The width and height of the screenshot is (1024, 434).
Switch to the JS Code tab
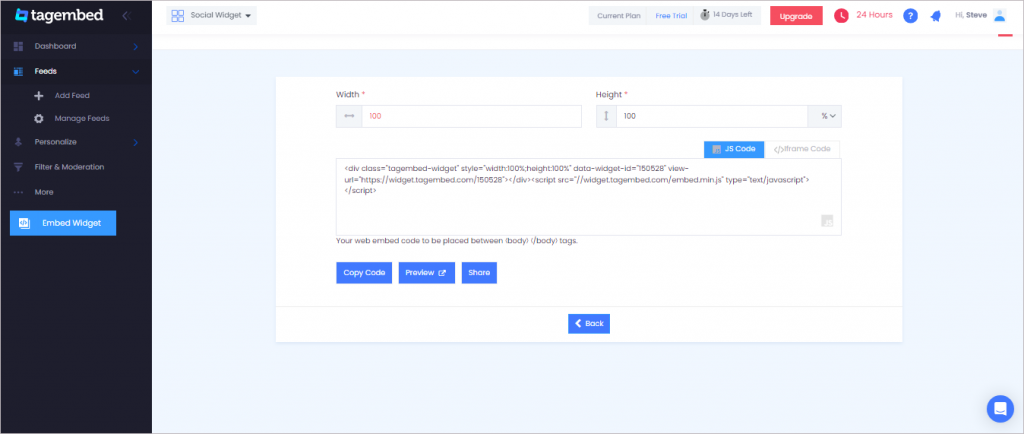pyautogui.click(x=734, y=149)
